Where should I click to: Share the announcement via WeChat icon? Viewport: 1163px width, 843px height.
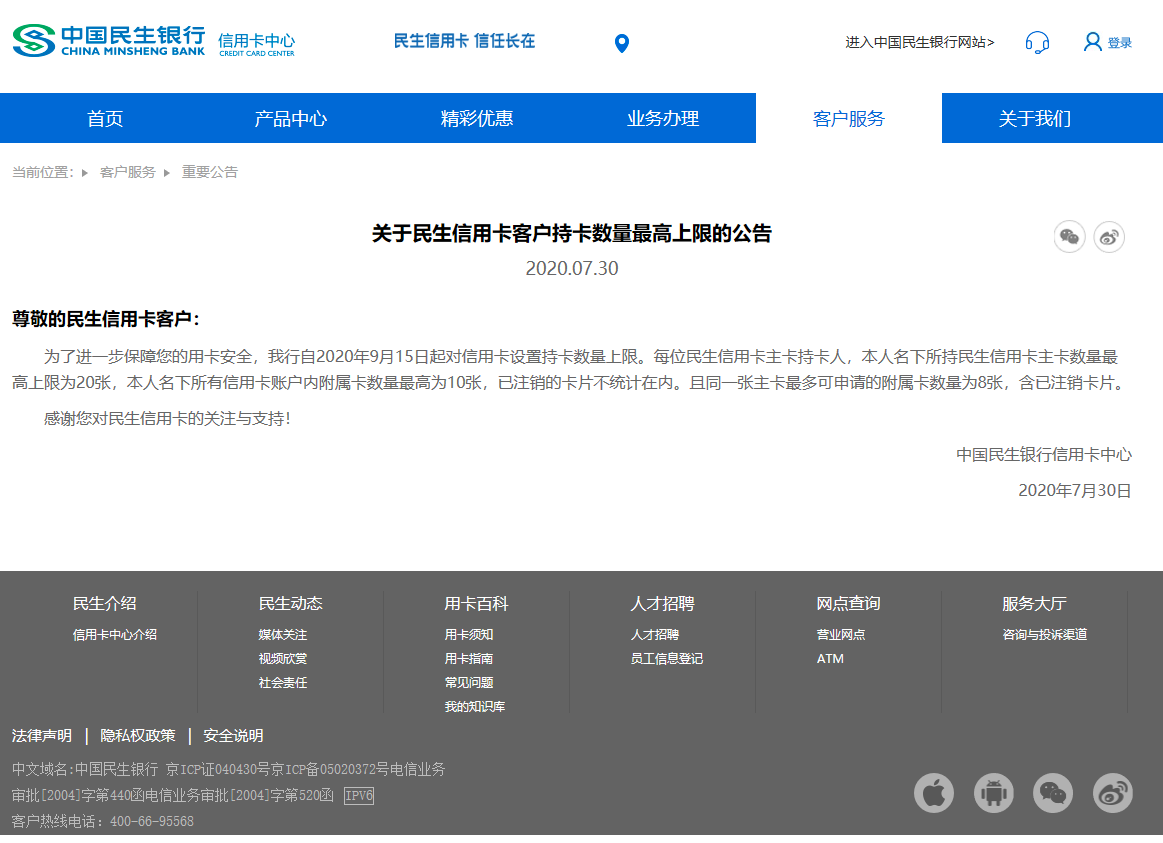tap(1070, 237)
